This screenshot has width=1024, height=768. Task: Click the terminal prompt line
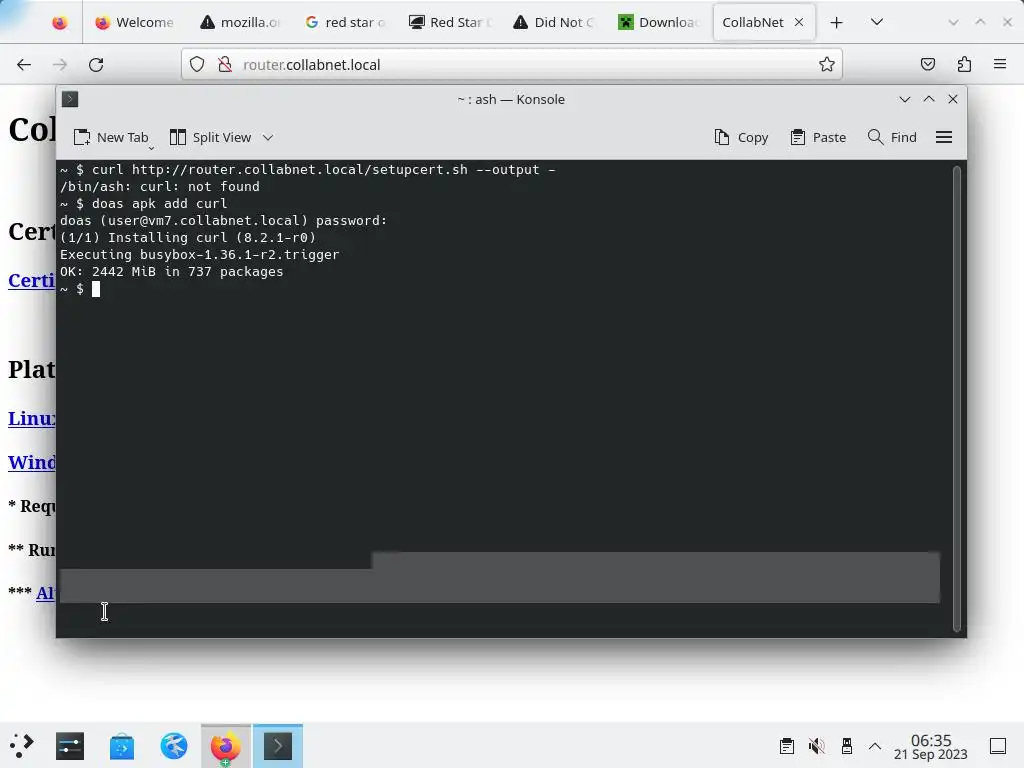pos(80,289)
